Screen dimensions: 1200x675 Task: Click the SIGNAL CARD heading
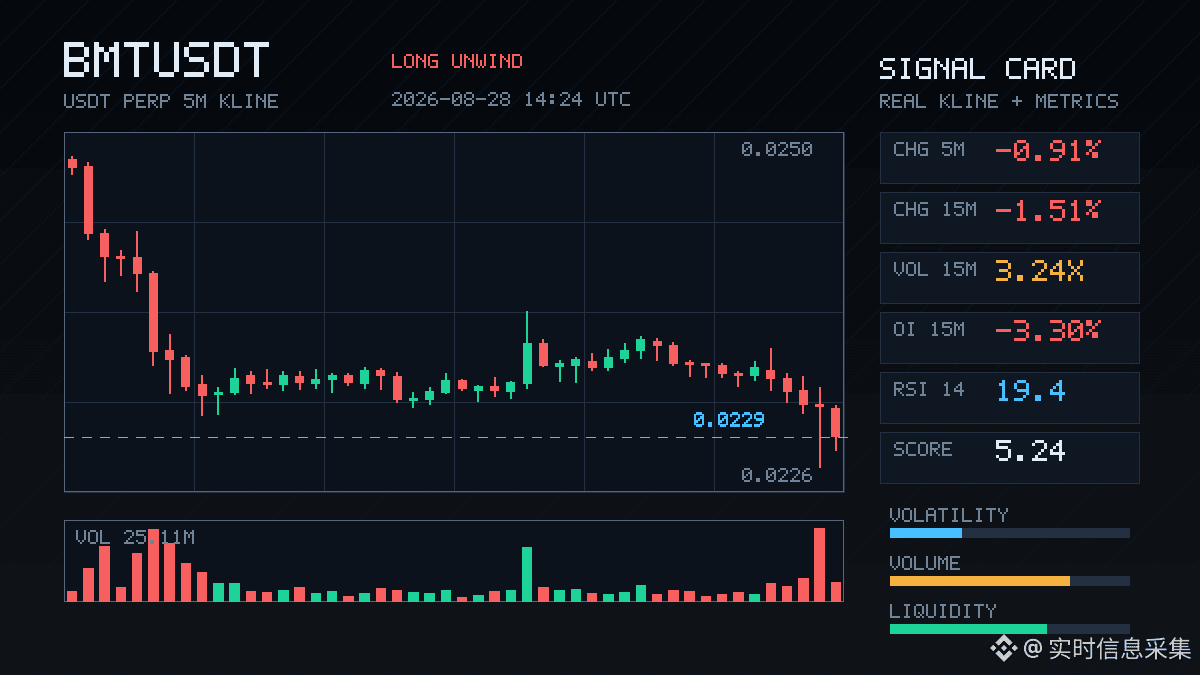click(x=977, y=69)
